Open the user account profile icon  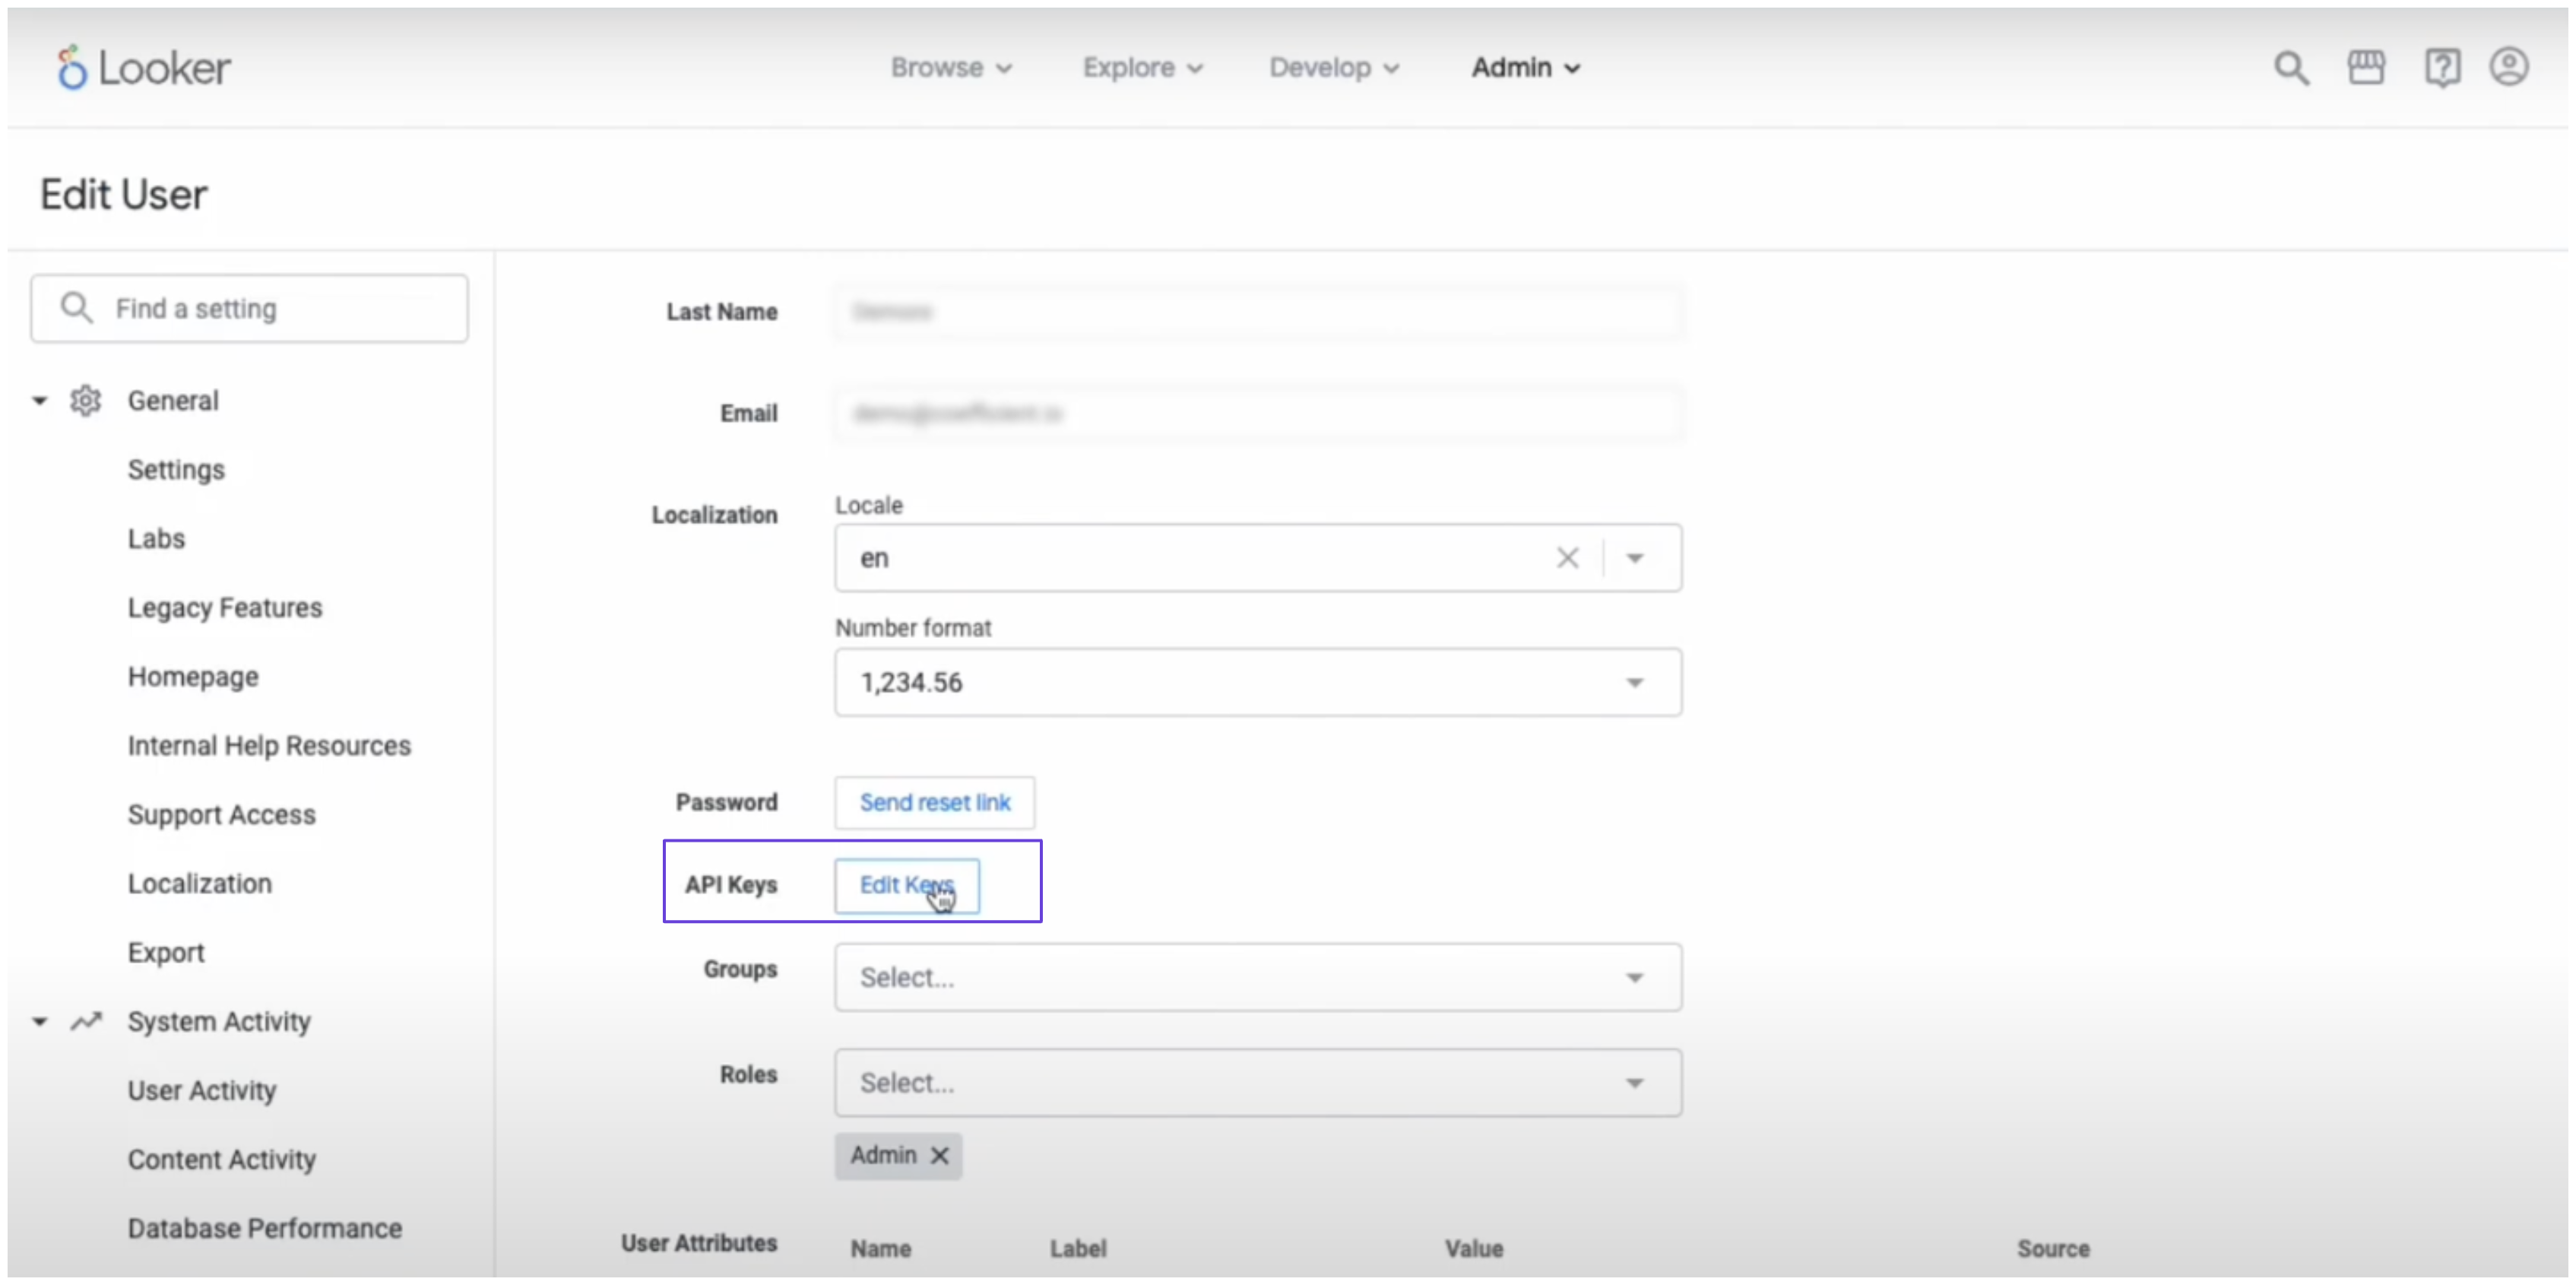pyautogui.click(x=2508, y=68)
